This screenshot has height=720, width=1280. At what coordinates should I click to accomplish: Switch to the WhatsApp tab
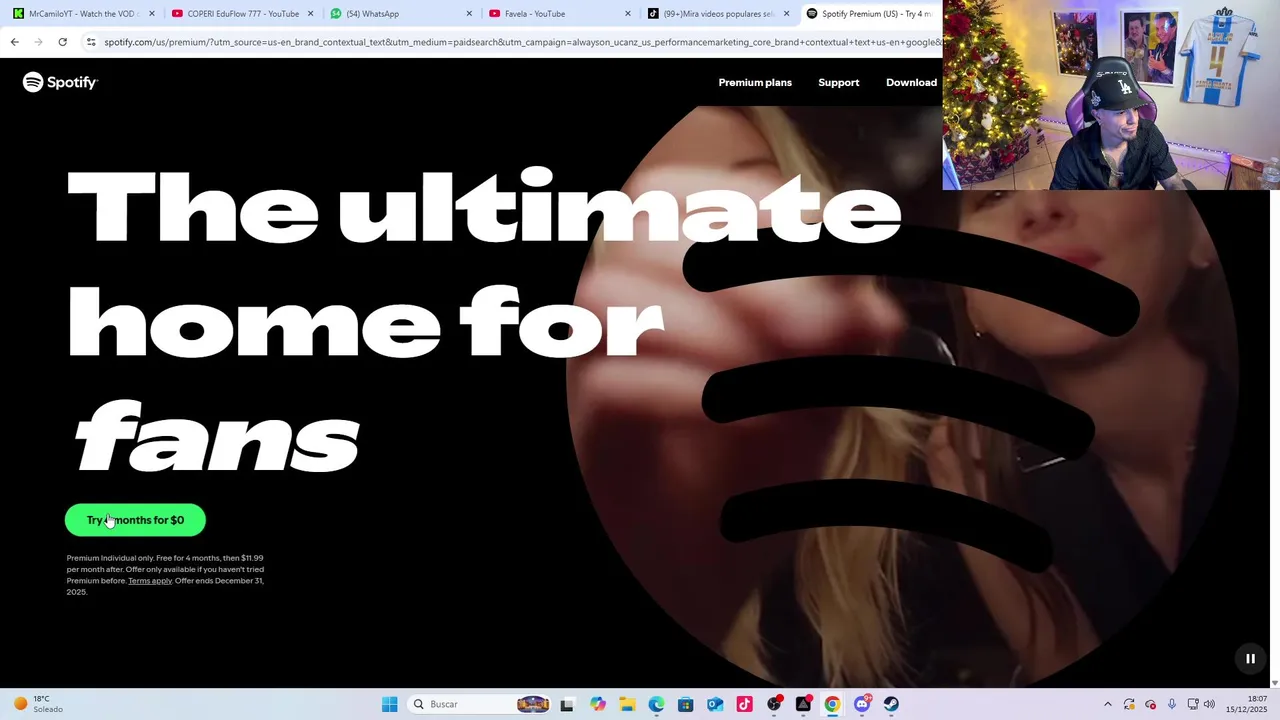(x=402, y=14)
